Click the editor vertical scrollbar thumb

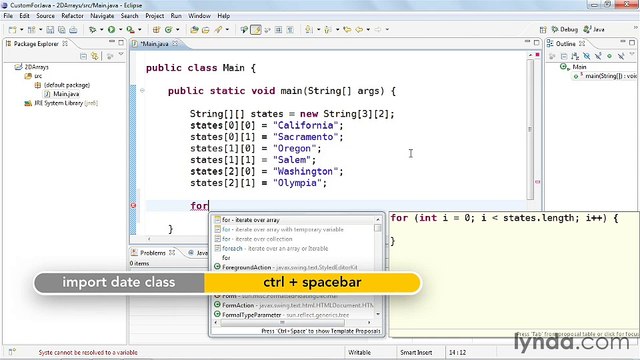(x=530, y=129)
